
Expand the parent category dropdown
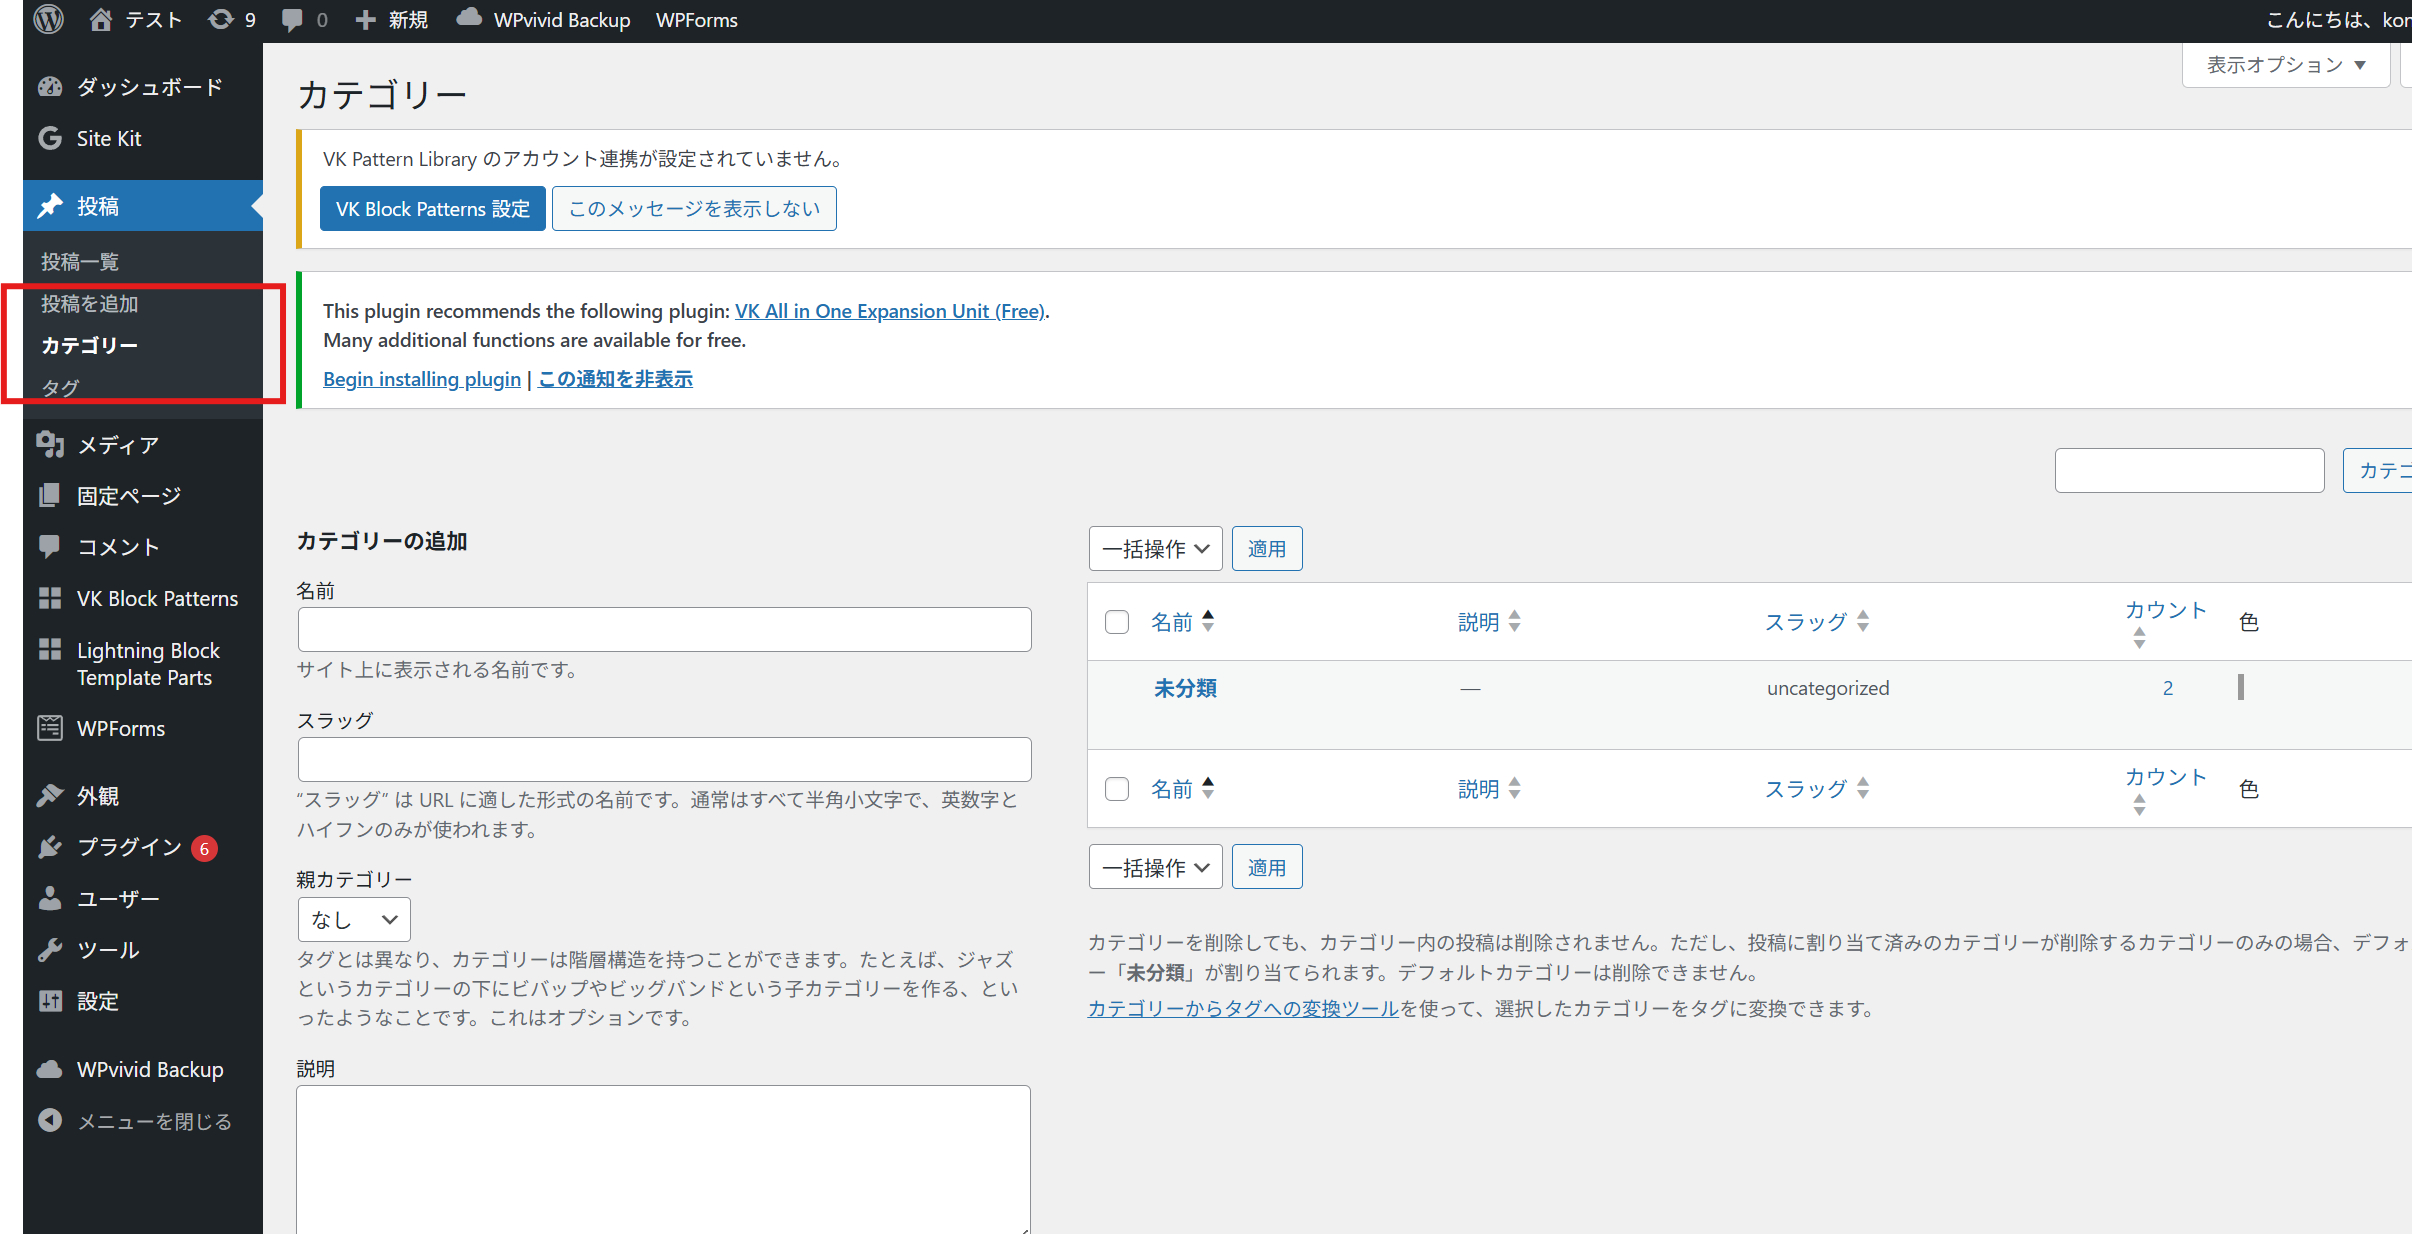[354, 919]
